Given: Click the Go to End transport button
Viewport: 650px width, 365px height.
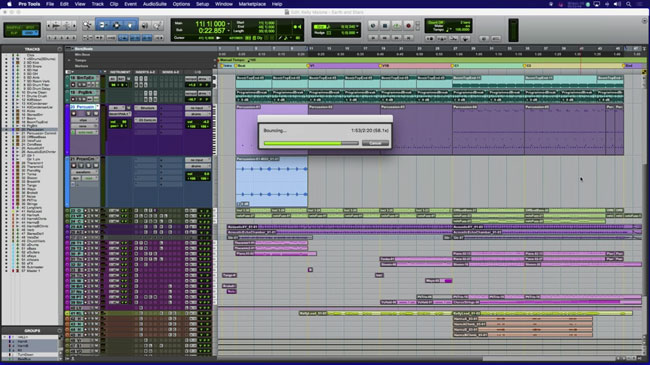Looking at the screenshot, I should [x=408, y=38].
